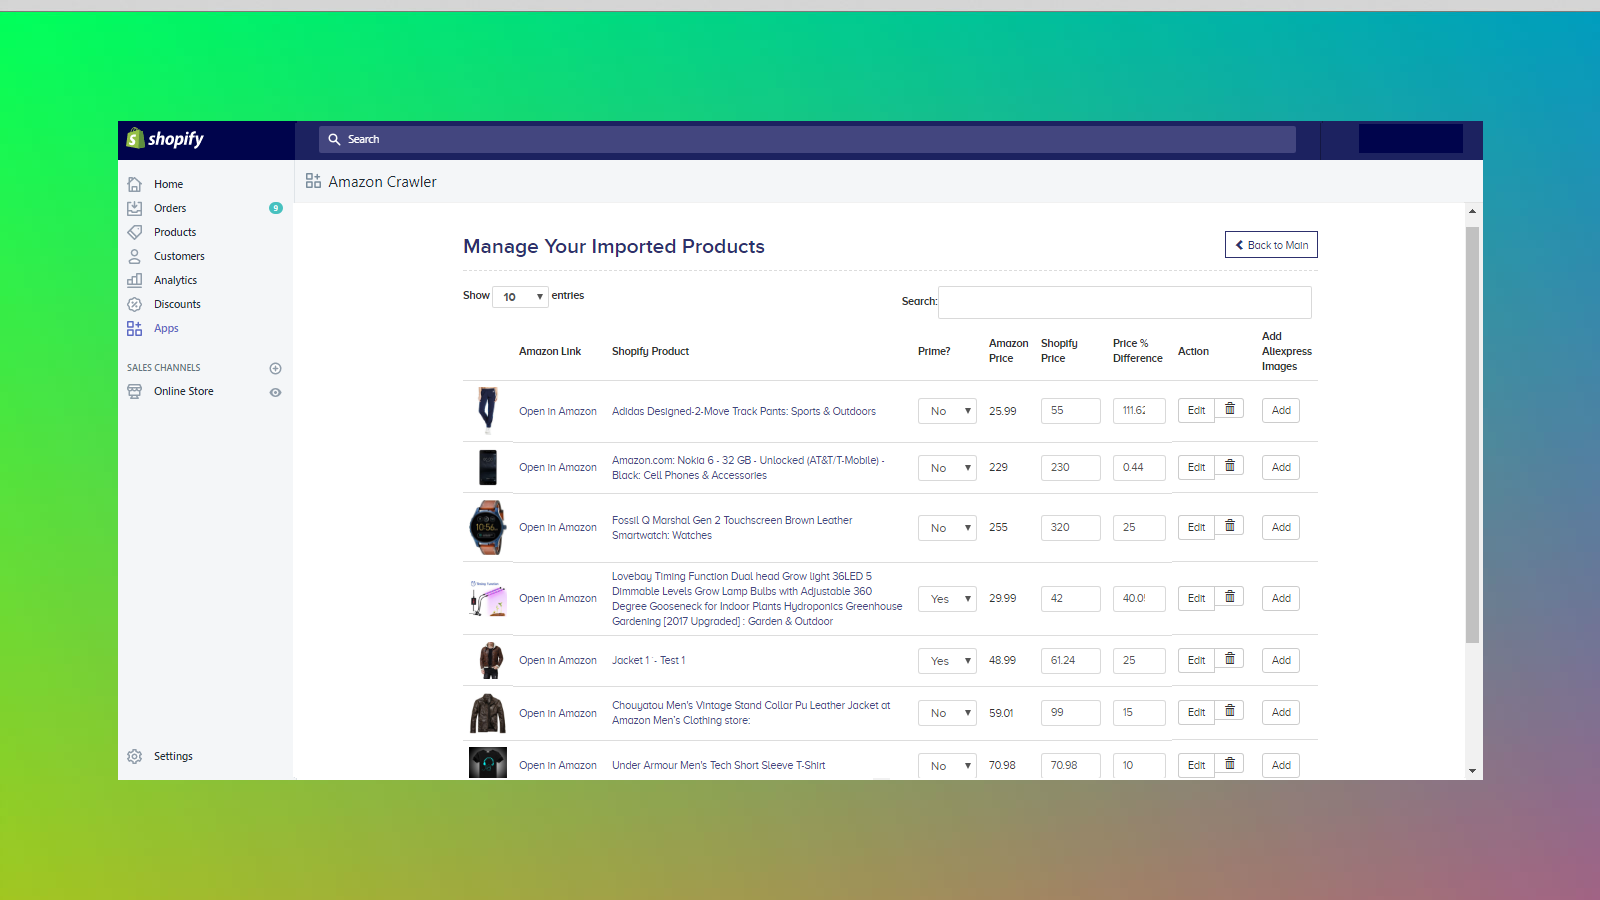
Task: Open Prime dropdown for Nokia 6 row
Action: click(x=946, y=468)
